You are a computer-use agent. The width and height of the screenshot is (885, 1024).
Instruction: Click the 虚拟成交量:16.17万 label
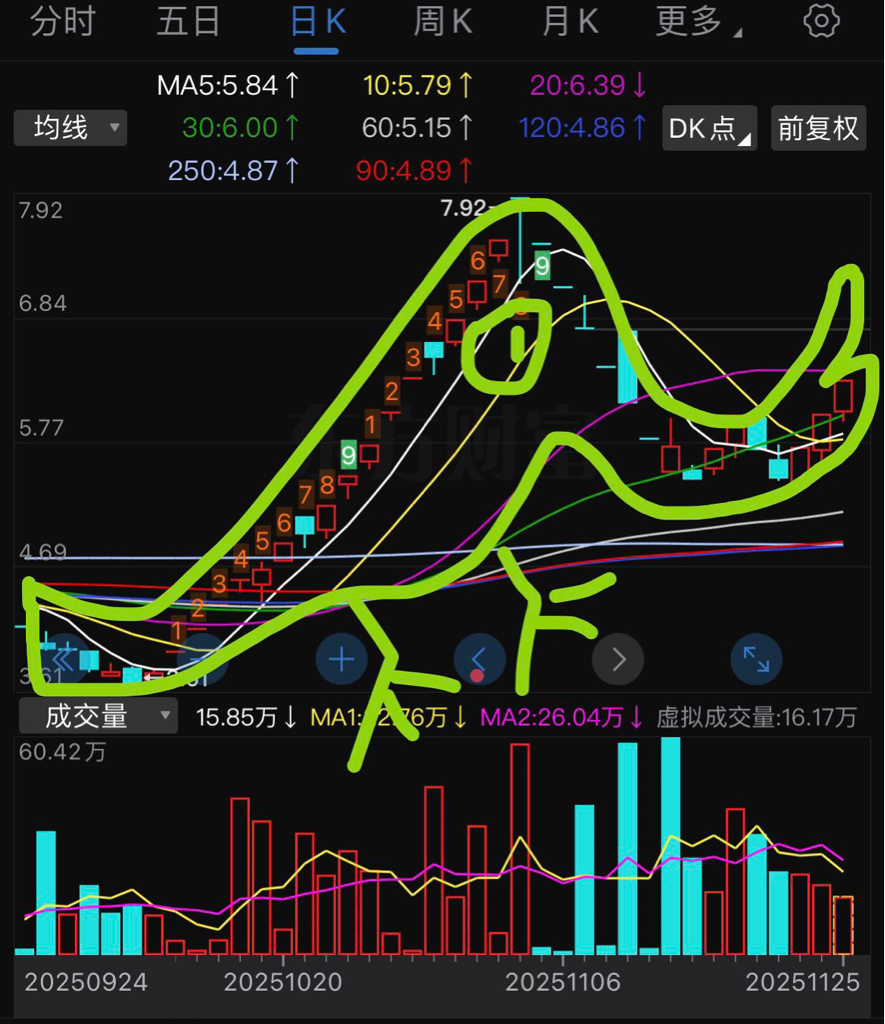(x=756, y=717)
